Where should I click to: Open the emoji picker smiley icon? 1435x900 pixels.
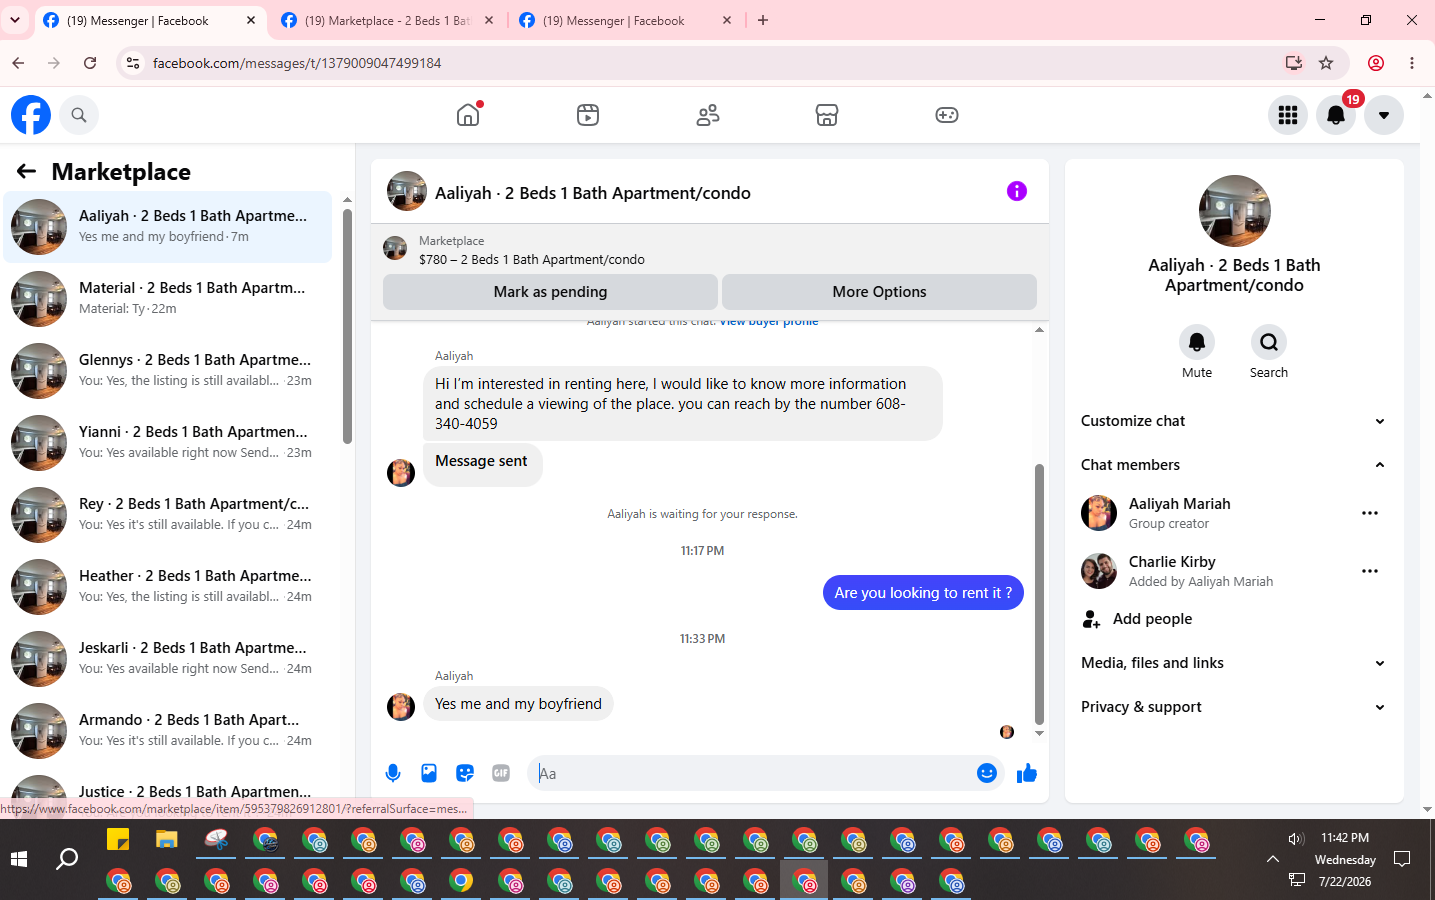point(987,773)
